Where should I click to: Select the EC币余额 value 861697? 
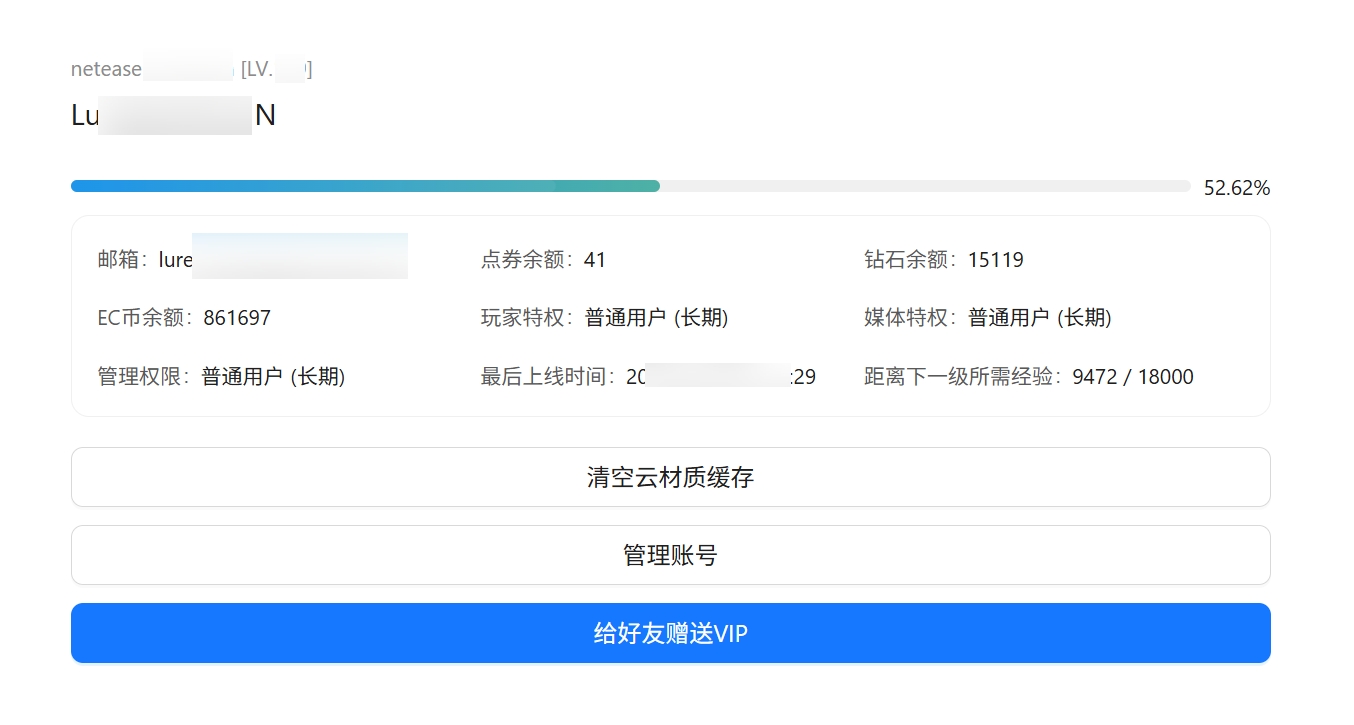pyautogui.click(x=237, y=318)
